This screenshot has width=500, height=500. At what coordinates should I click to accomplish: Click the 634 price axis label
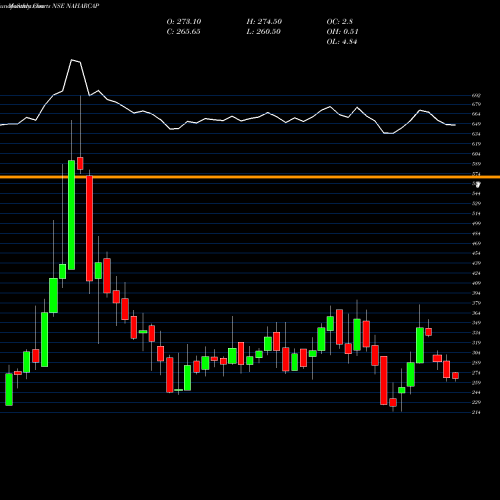[x=476, y=134]
